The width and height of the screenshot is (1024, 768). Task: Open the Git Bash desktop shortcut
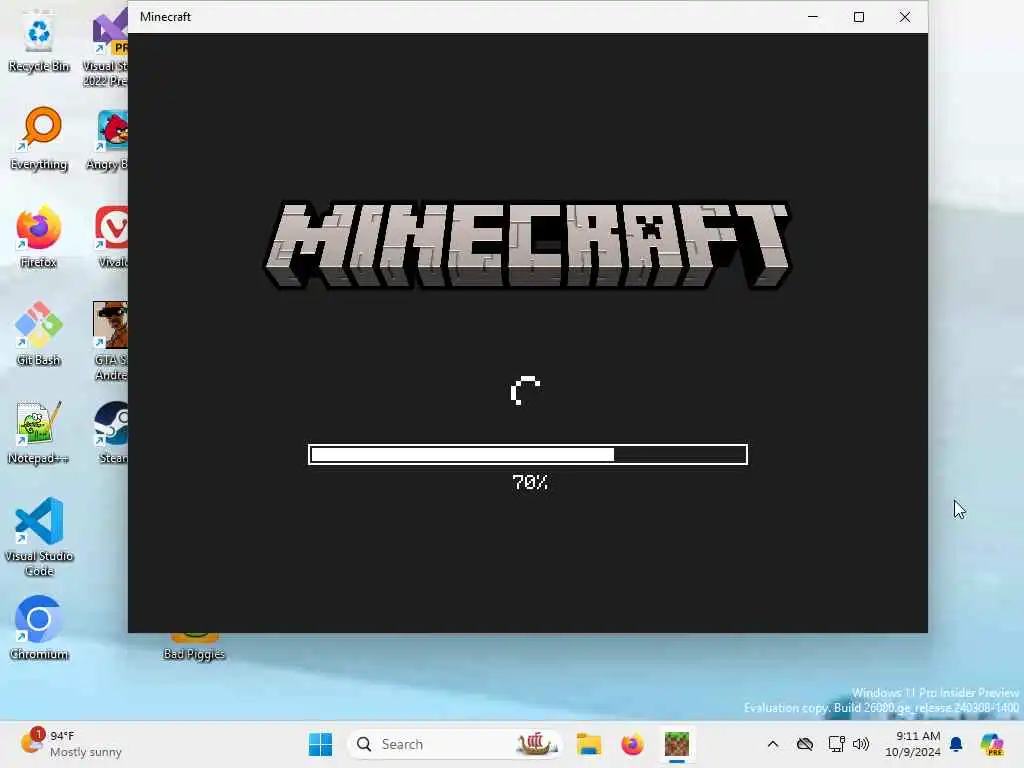[x=39, y=334]
